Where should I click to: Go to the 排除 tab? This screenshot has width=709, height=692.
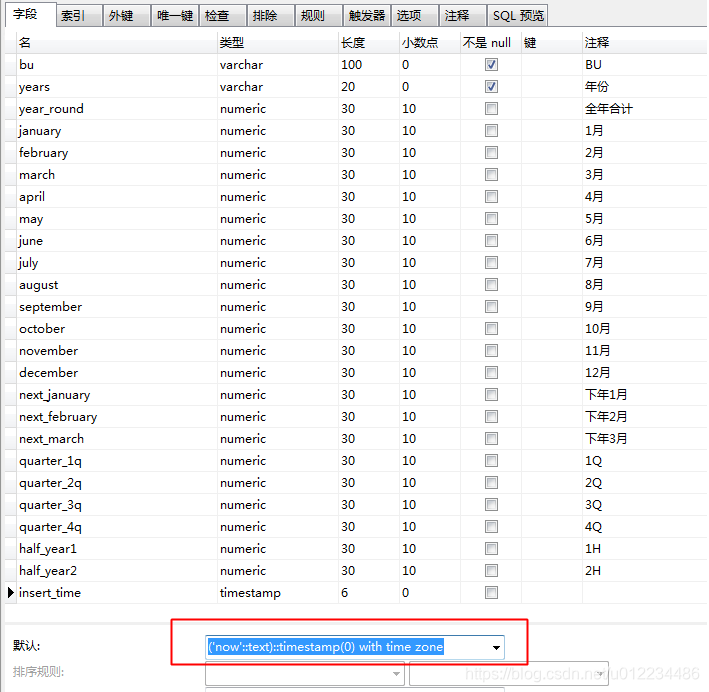[270, 16]
